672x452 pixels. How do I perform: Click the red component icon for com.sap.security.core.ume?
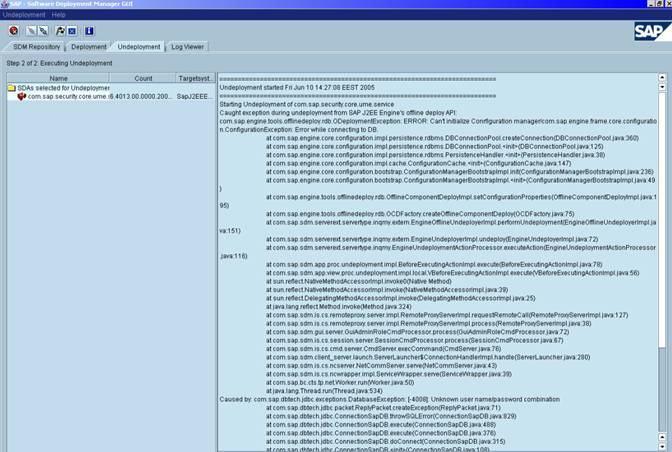click(21, 97)
